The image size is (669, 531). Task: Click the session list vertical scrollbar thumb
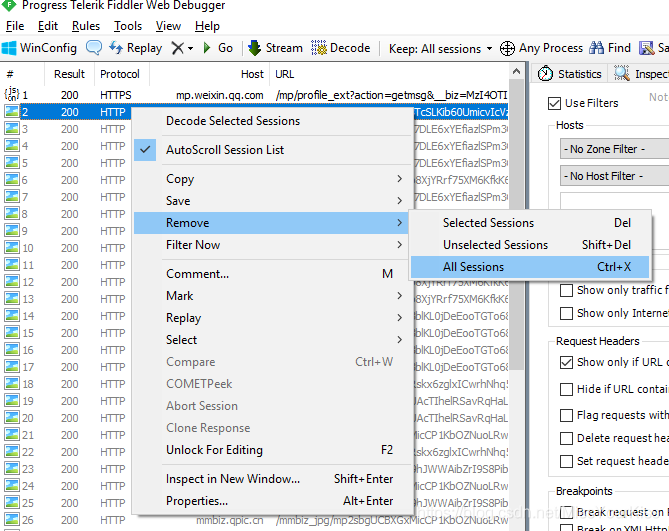tap(517, 225)
